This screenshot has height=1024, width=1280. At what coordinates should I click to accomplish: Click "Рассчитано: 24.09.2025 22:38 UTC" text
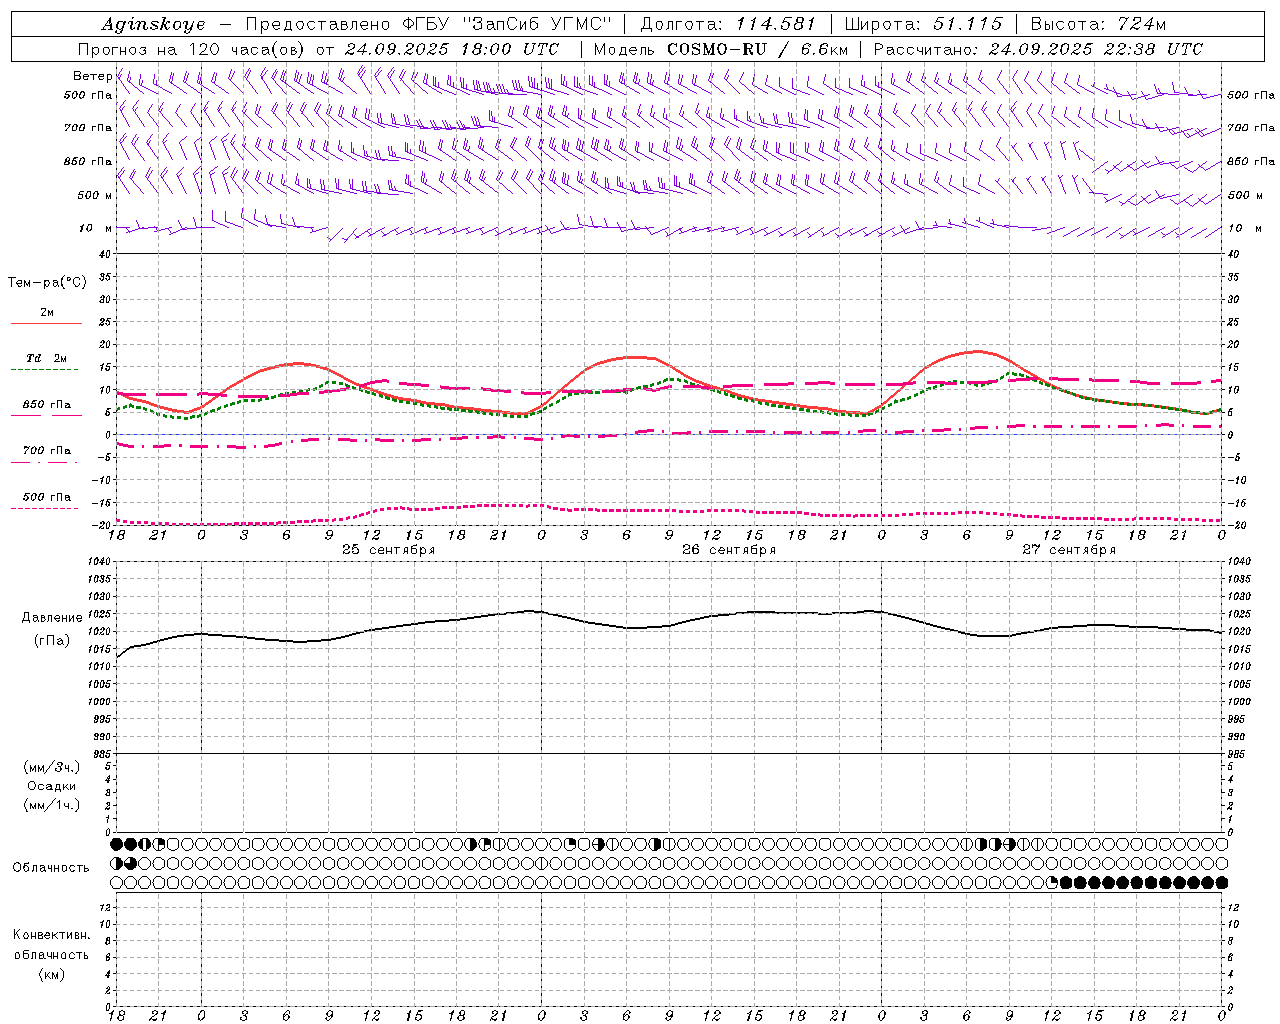click(x=1038, y=49)
